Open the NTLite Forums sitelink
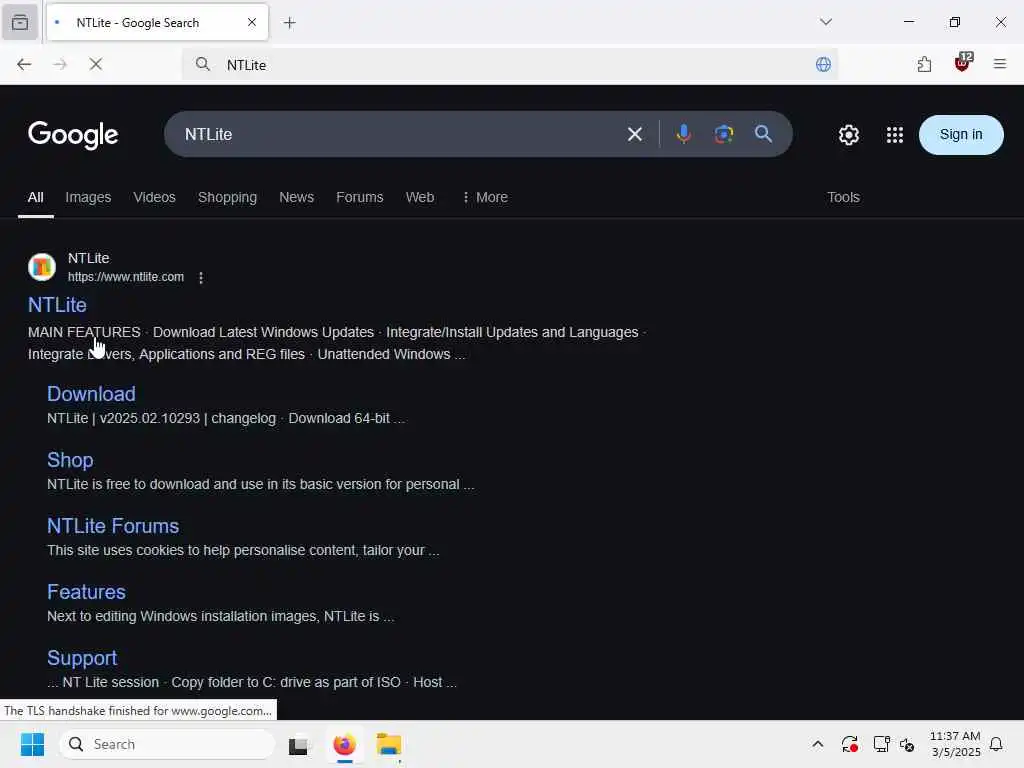The width and height of the screenshot is (1024, 768). click(x=113, y=526)
